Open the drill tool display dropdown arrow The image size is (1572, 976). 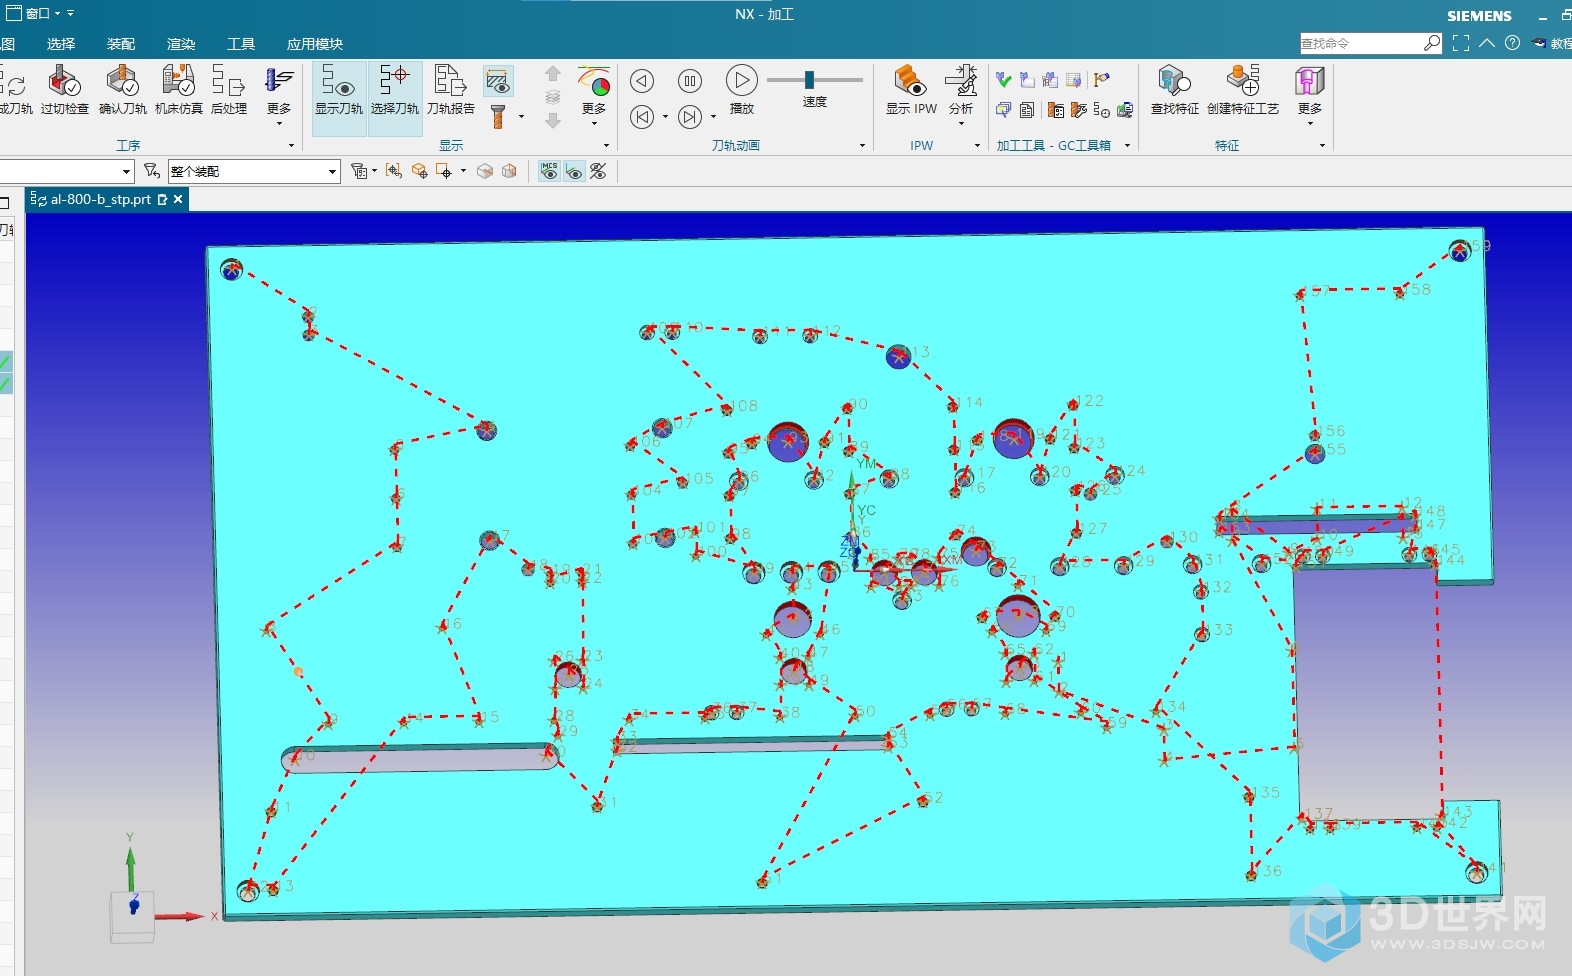click(x=521, y=117)
